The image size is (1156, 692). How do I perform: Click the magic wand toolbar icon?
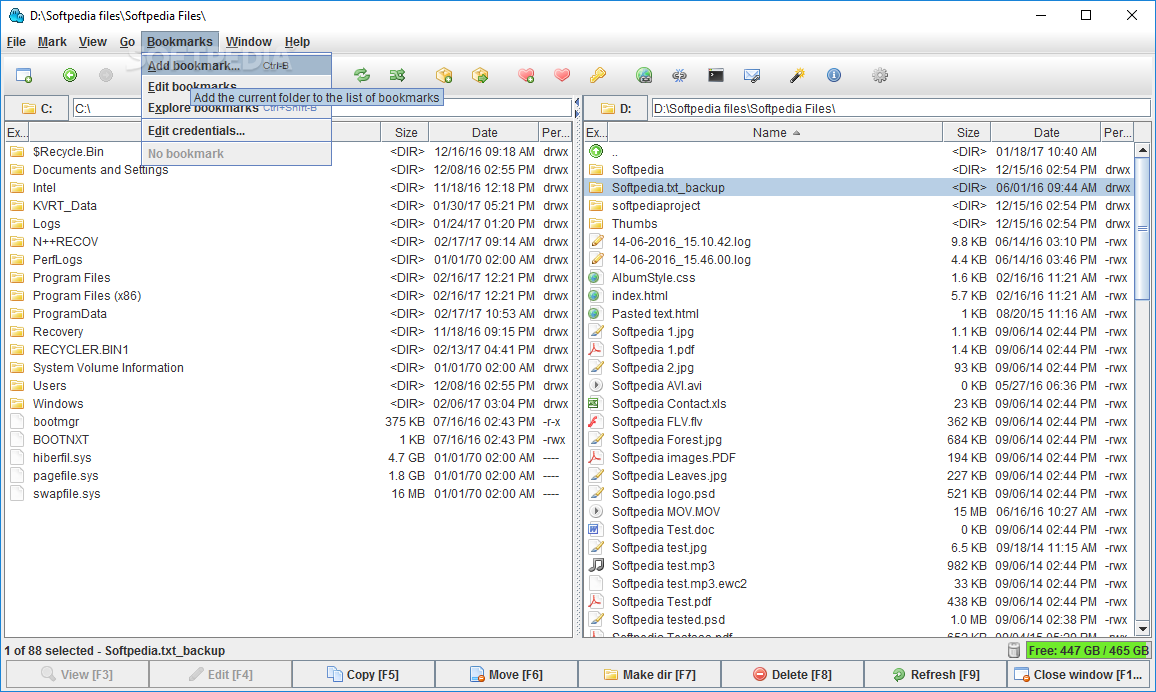tap(797, 75)
